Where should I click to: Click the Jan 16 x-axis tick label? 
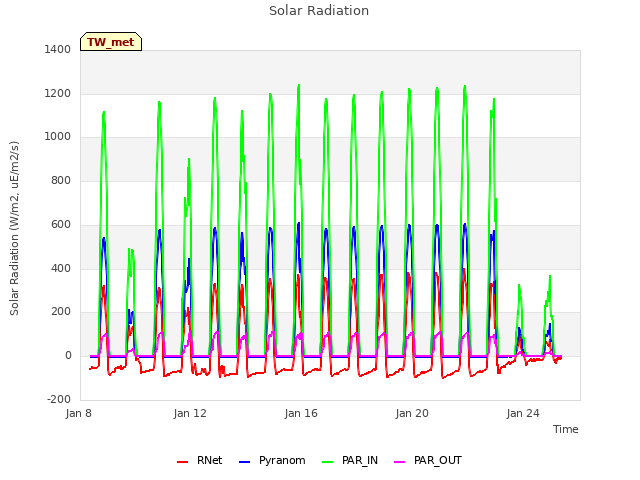click(x=301, y=413)
